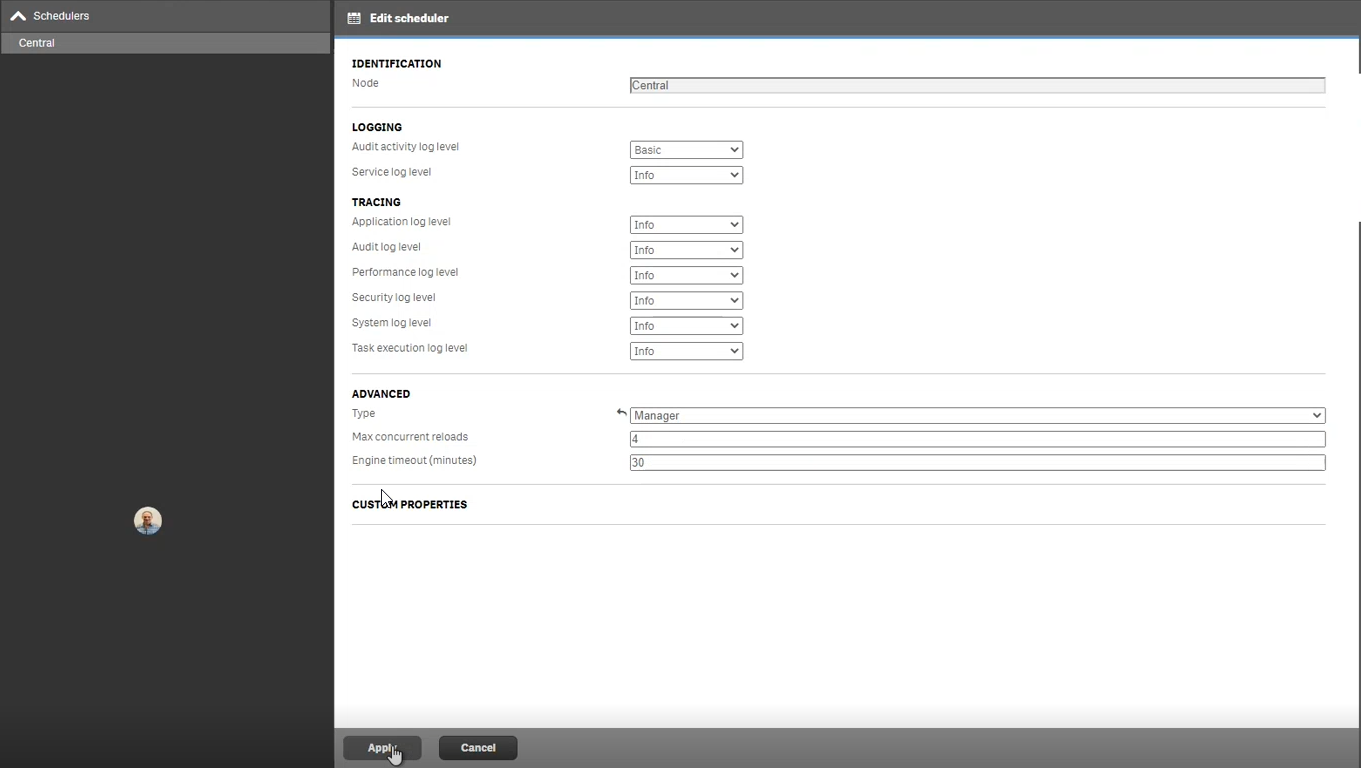Screen dimensions: 1361x768
Task: Open the Service log level dropdown
Action: click(686, 175)
